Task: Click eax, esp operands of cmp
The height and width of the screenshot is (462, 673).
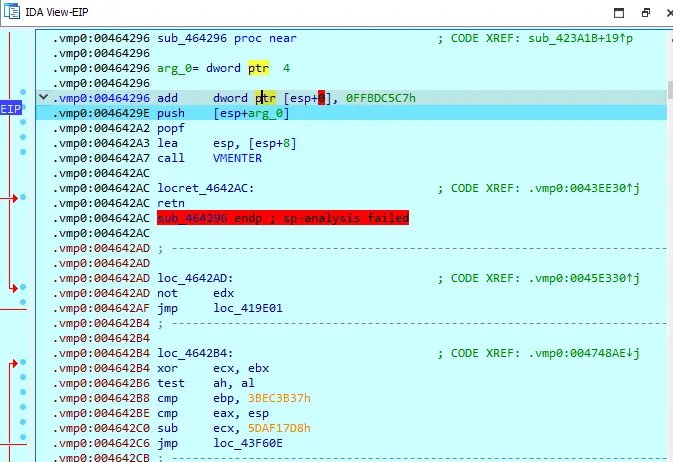Action: [241, 413]
